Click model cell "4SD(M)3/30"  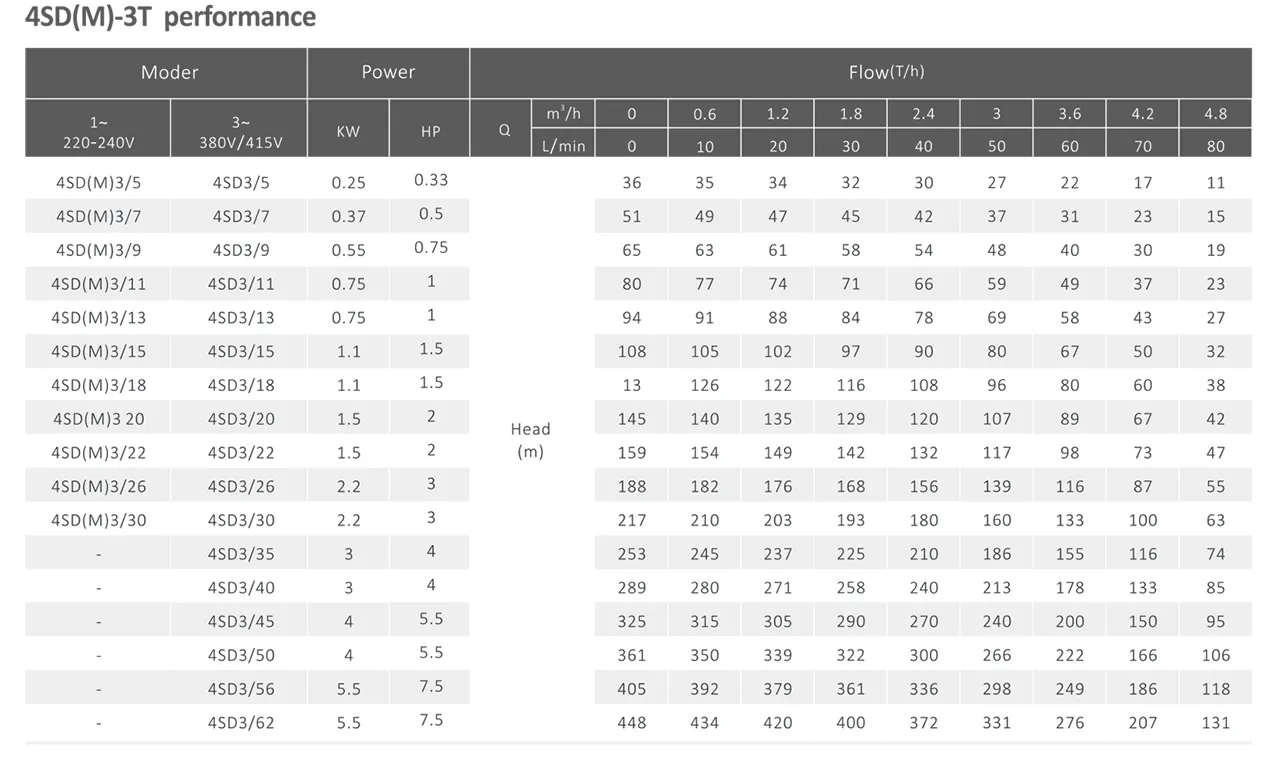(98, 520)
